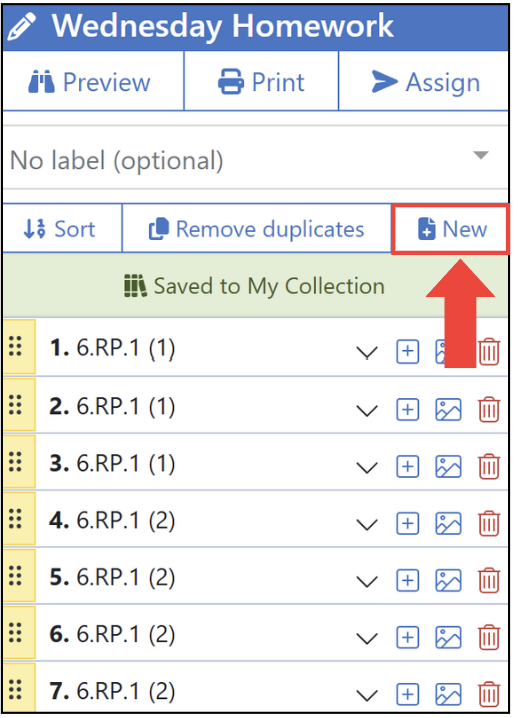
Task: Click the Print button
Action: pos(261,82)
